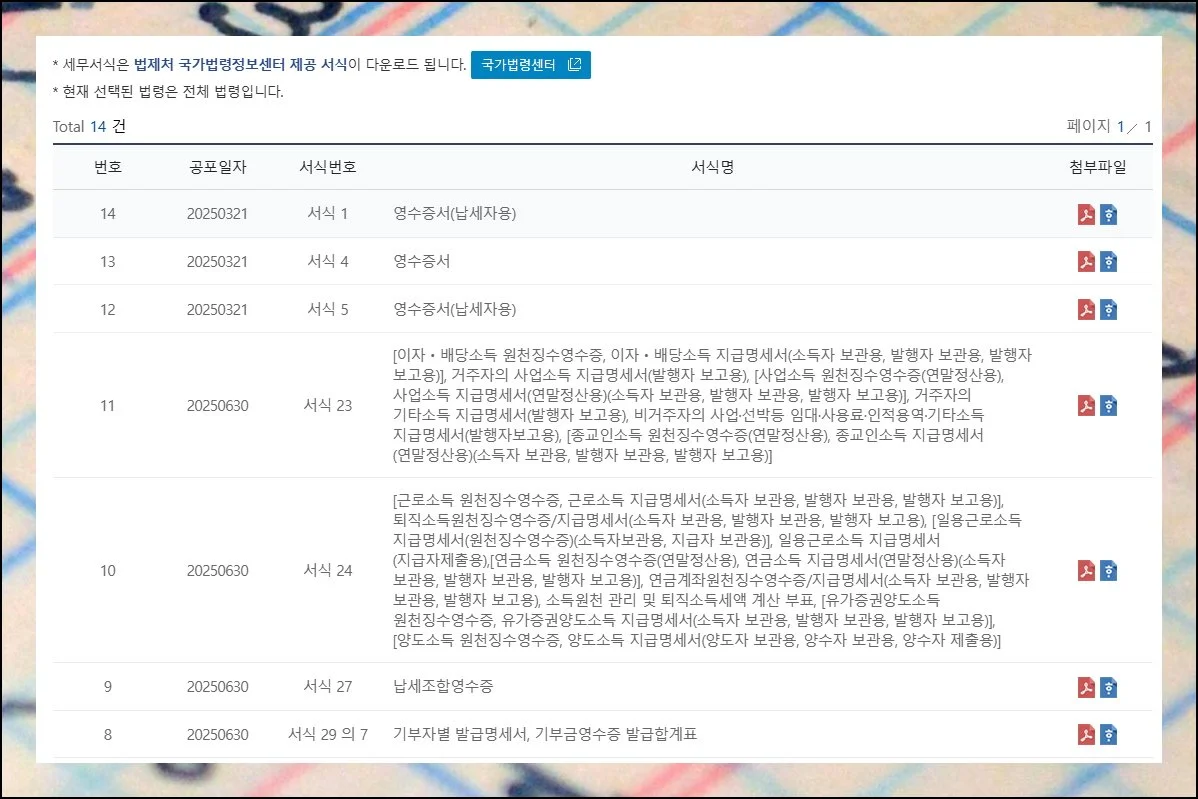1198x799 pixels.
Task: Select the 영수증서 form name in row 13
Action: tap(421, 262)
